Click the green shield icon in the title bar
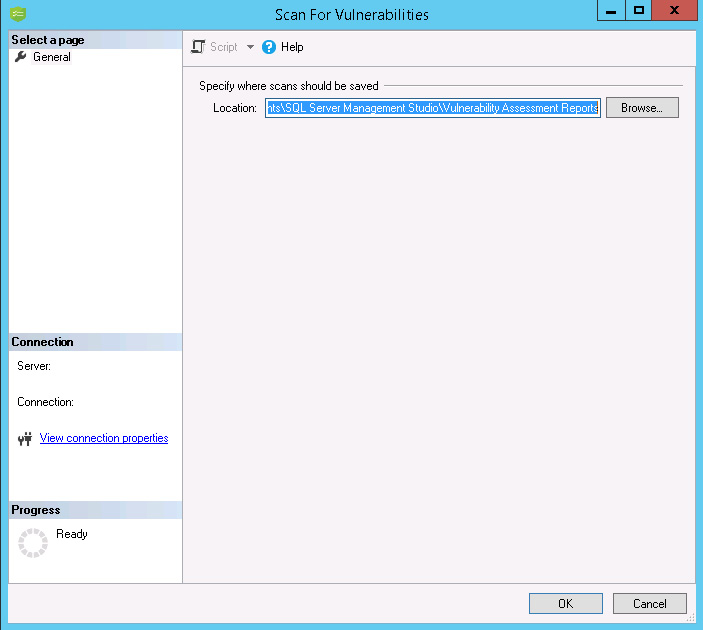 [18, 14]
